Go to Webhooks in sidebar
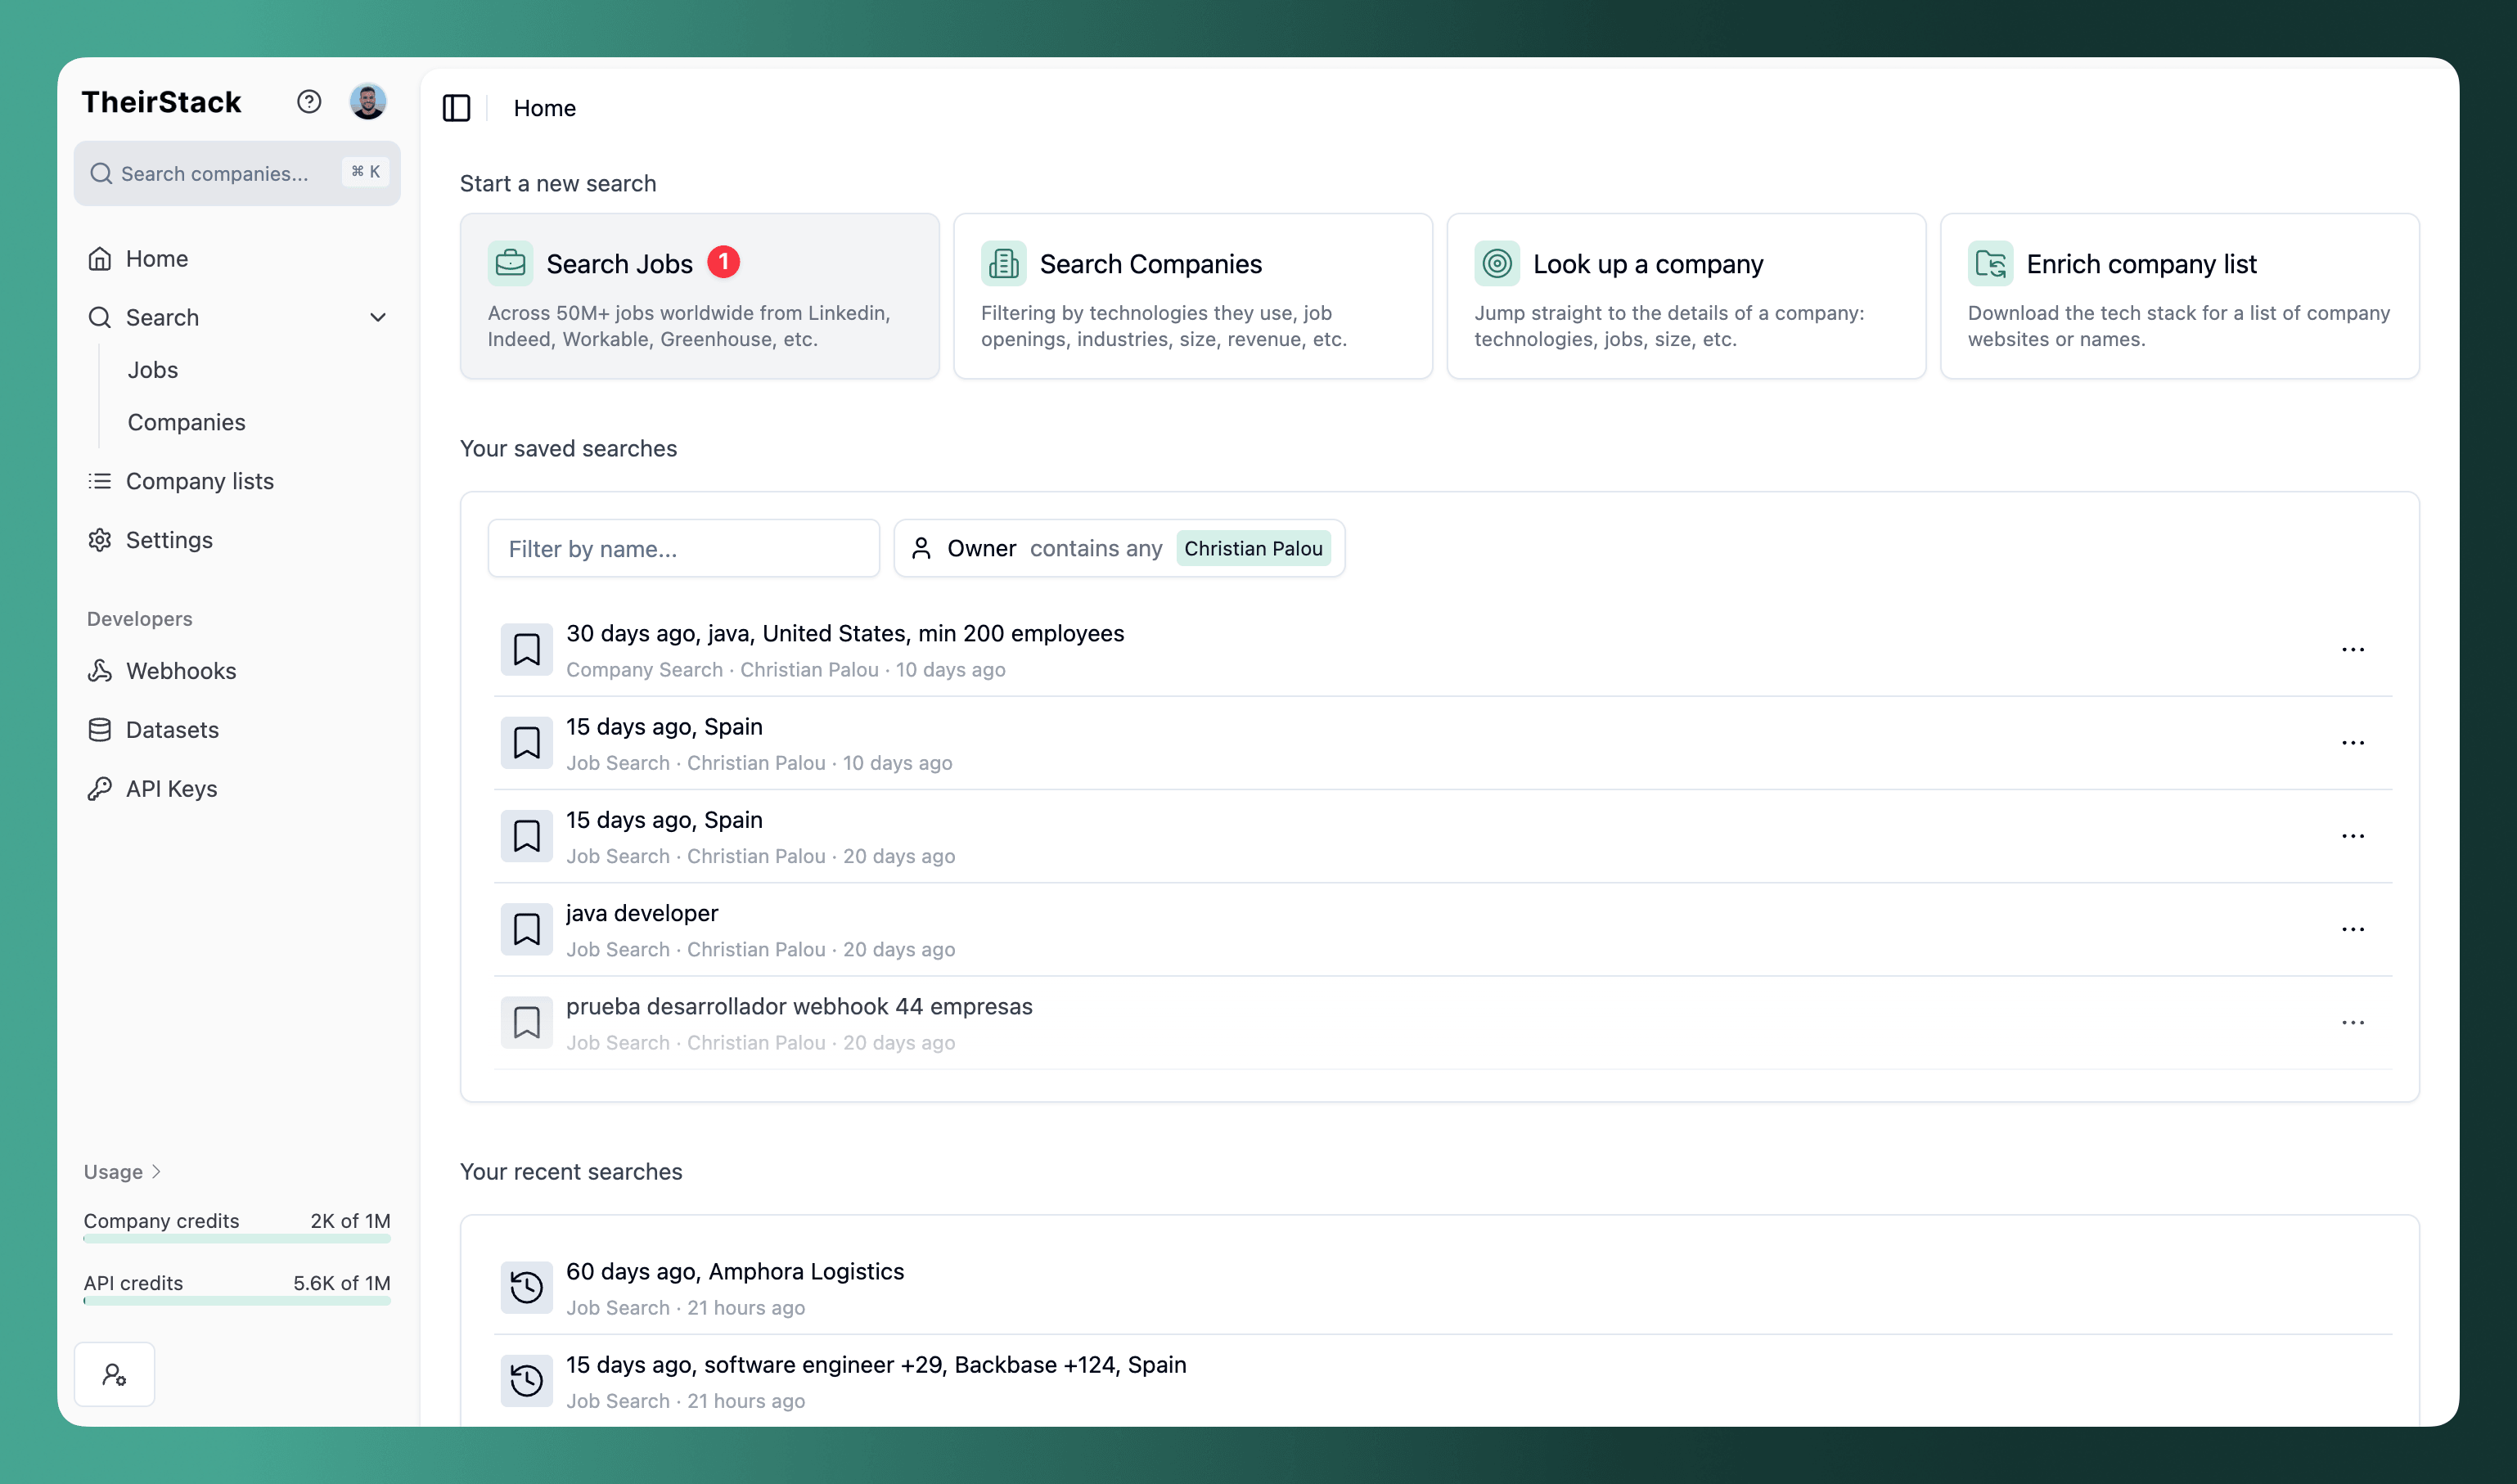2517x1484 pixels. 181,671
